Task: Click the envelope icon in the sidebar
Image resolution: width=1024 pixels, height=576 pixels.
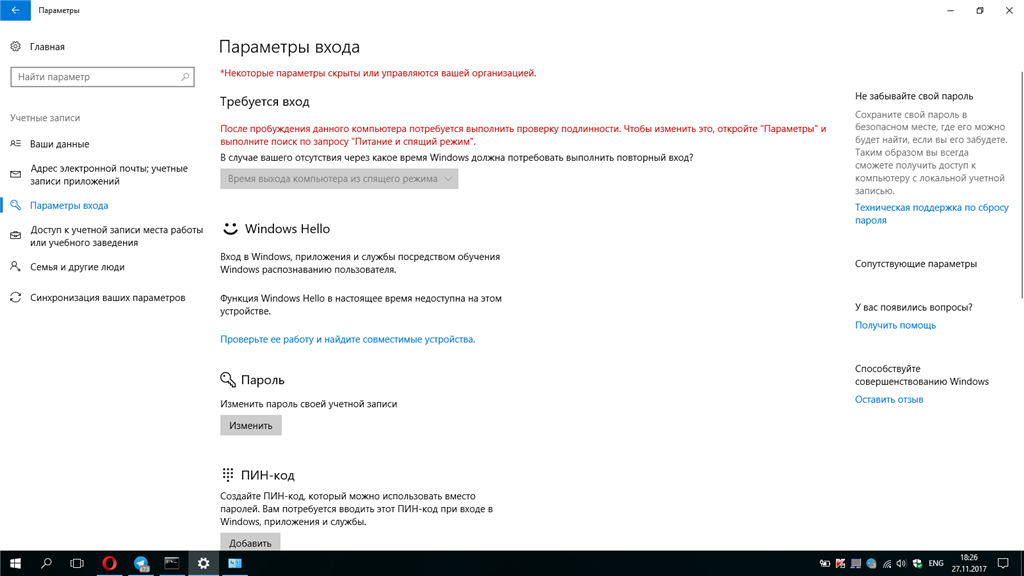Action: [16, 174]
